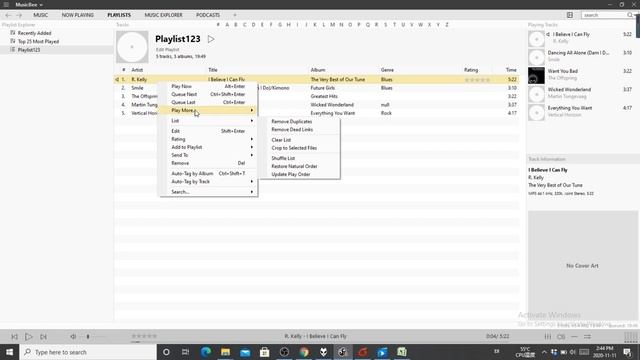This screenshot has height=360, width=640.
Task: Expand the Rating submenu
Action: click(209, 139)
